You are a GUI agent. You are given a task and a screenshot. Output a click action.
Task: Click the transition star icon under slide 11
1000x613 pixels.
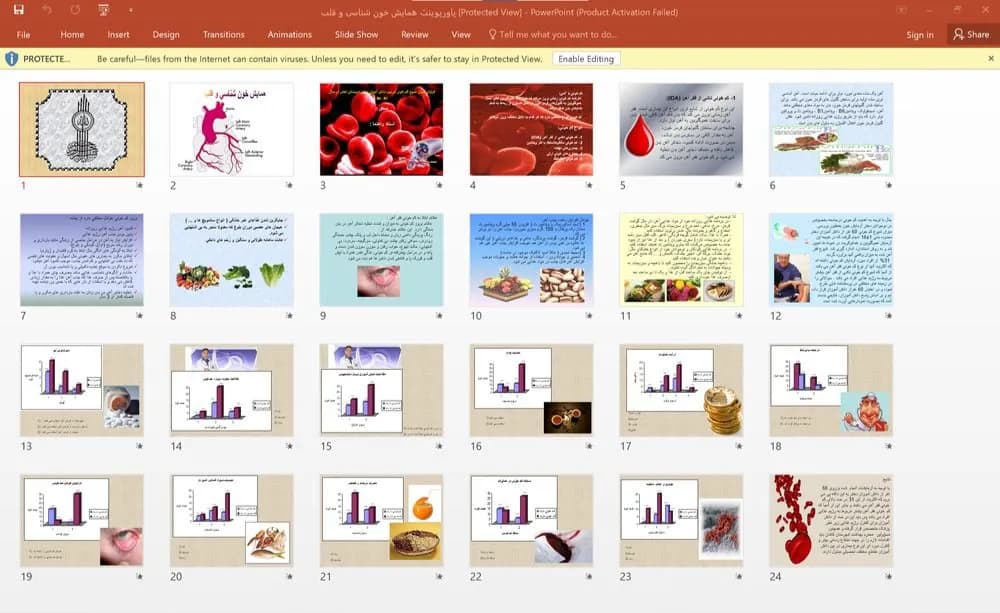coord(739,316)
